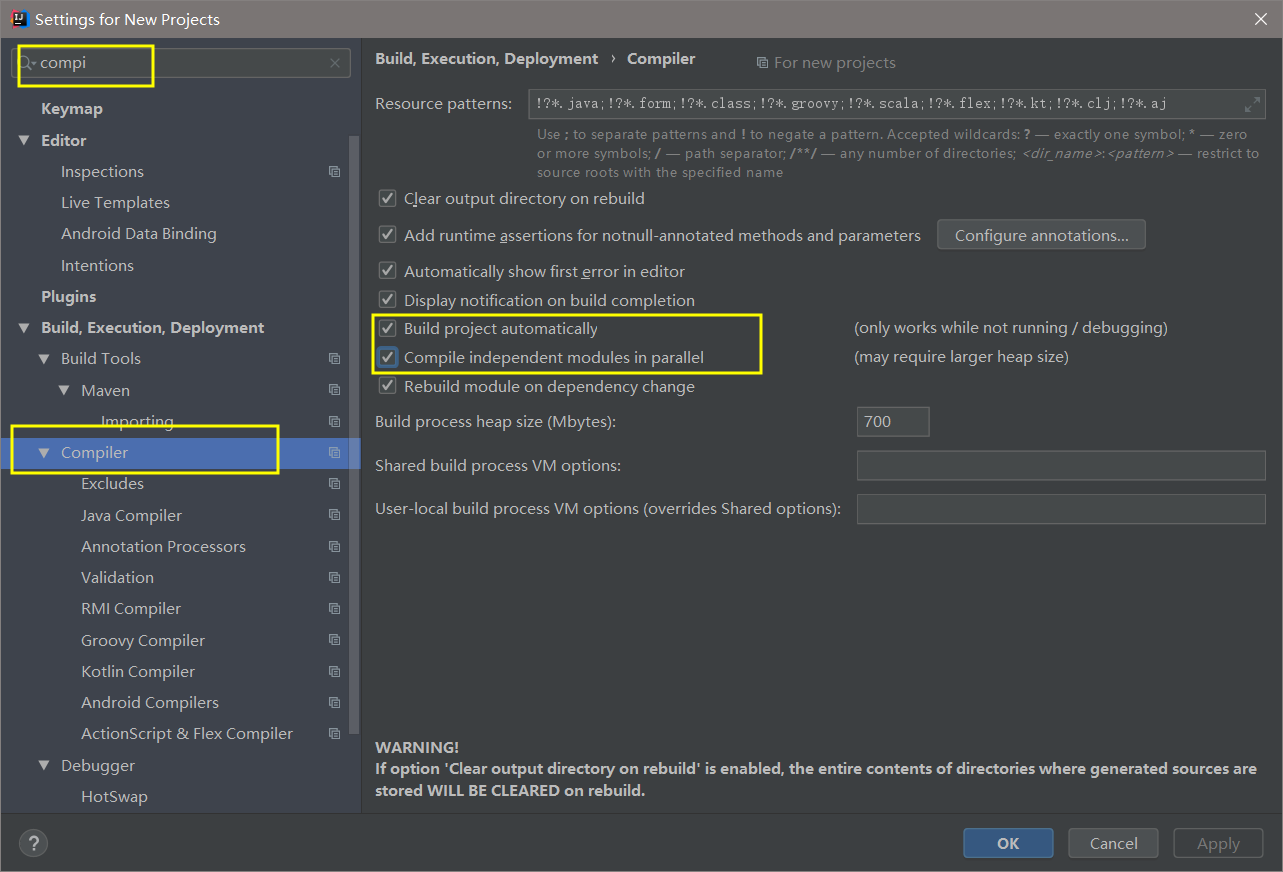
Task: Click the project-level icon beside Groovy Compiler
Action: (x=334, y=641)
